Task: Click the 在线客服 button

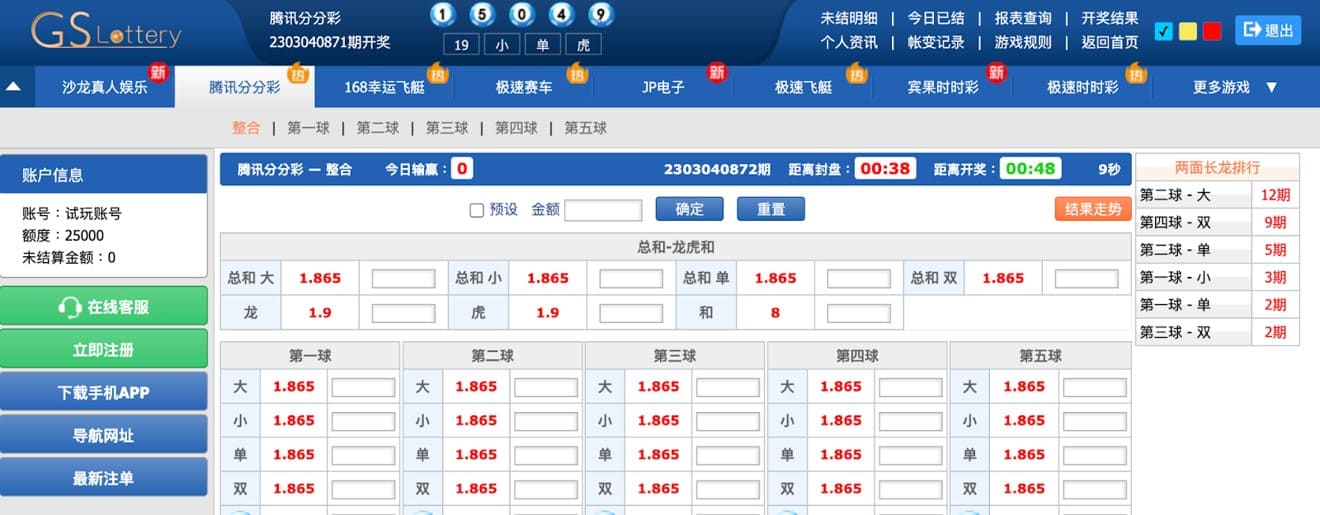Action: pyautogui.click(x=104, y=307)
